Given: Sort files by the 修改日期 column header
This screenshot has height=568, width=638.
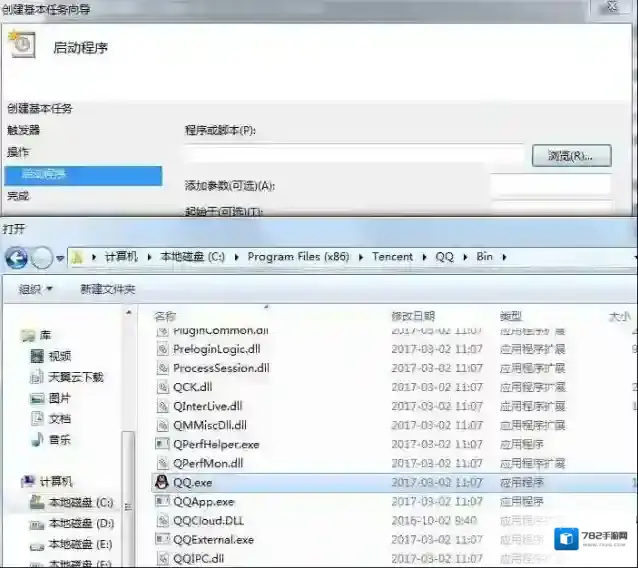Looking at the screenshot, I should click(413, 316).
